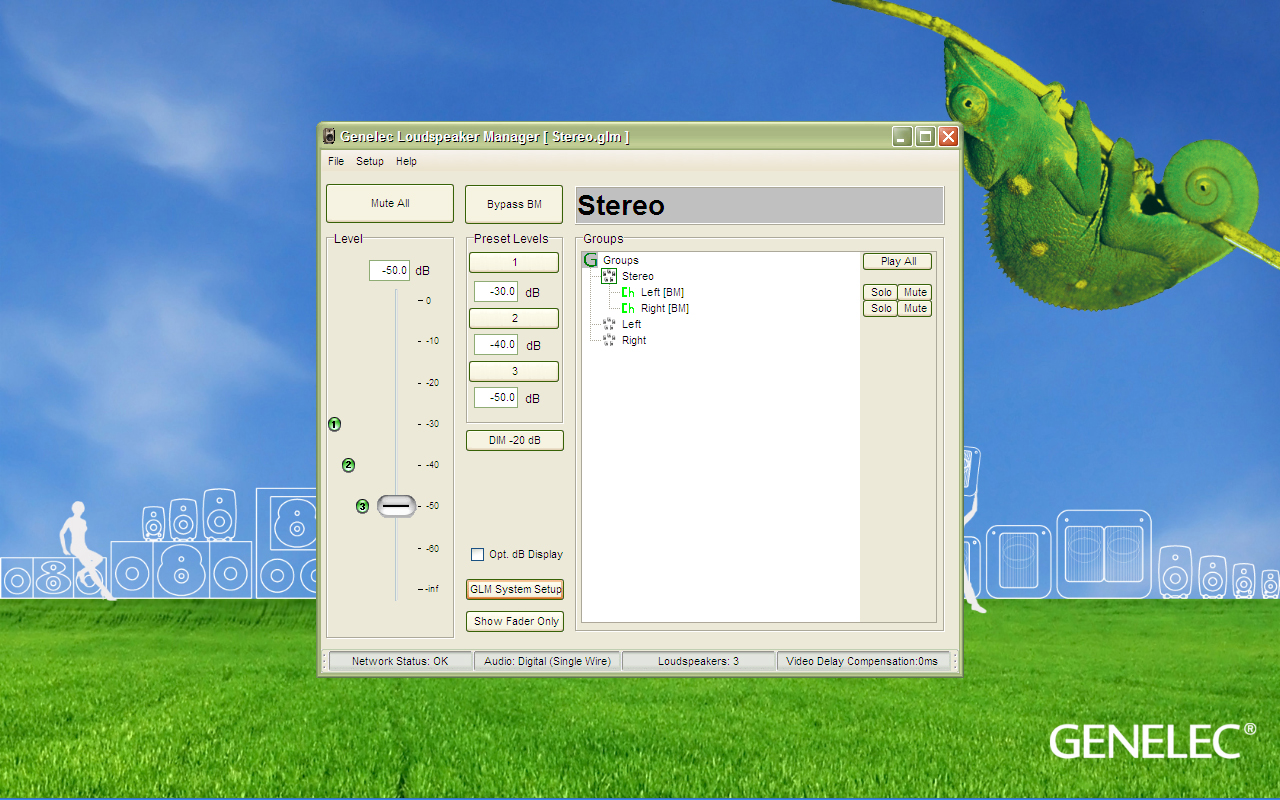Click the level fader knob

click(396, 506)
